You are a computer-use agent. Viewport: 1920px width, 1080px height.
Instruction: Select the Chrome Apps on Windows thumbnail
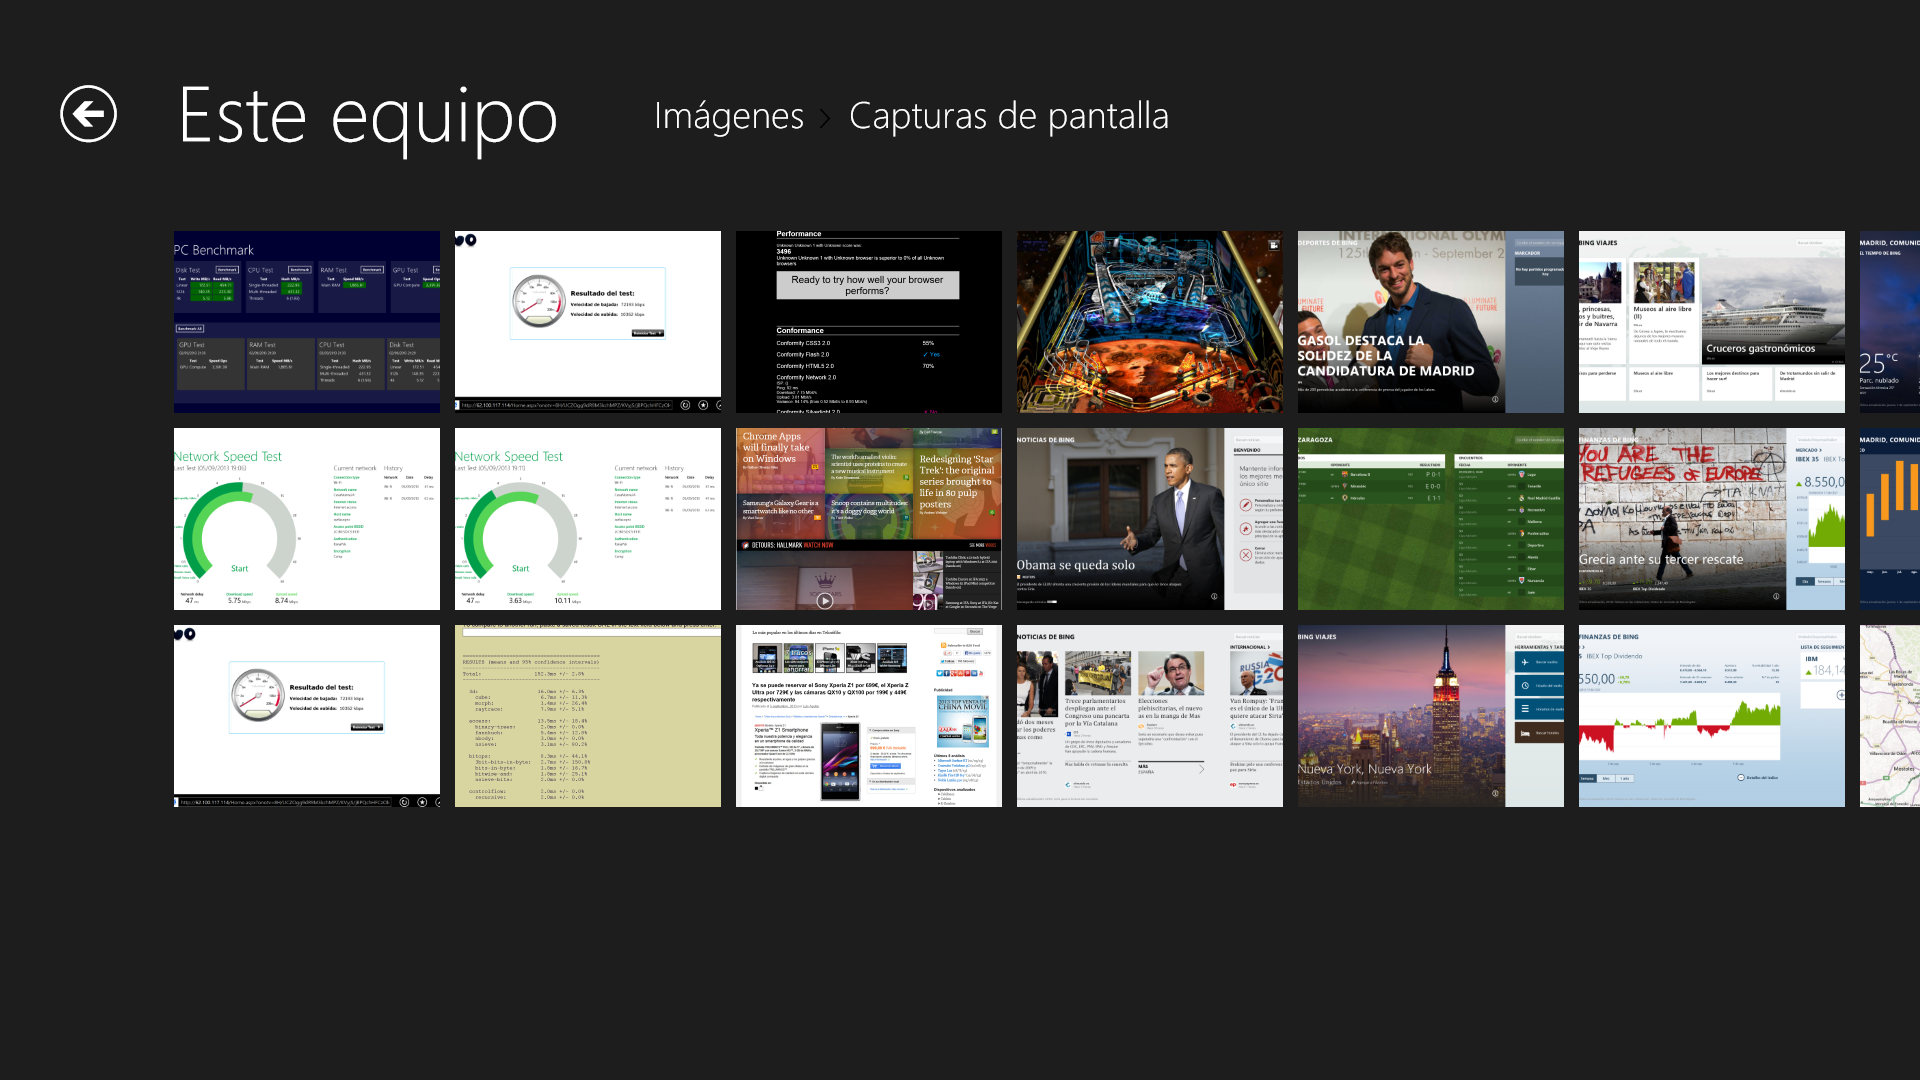[x=868, y=519]
